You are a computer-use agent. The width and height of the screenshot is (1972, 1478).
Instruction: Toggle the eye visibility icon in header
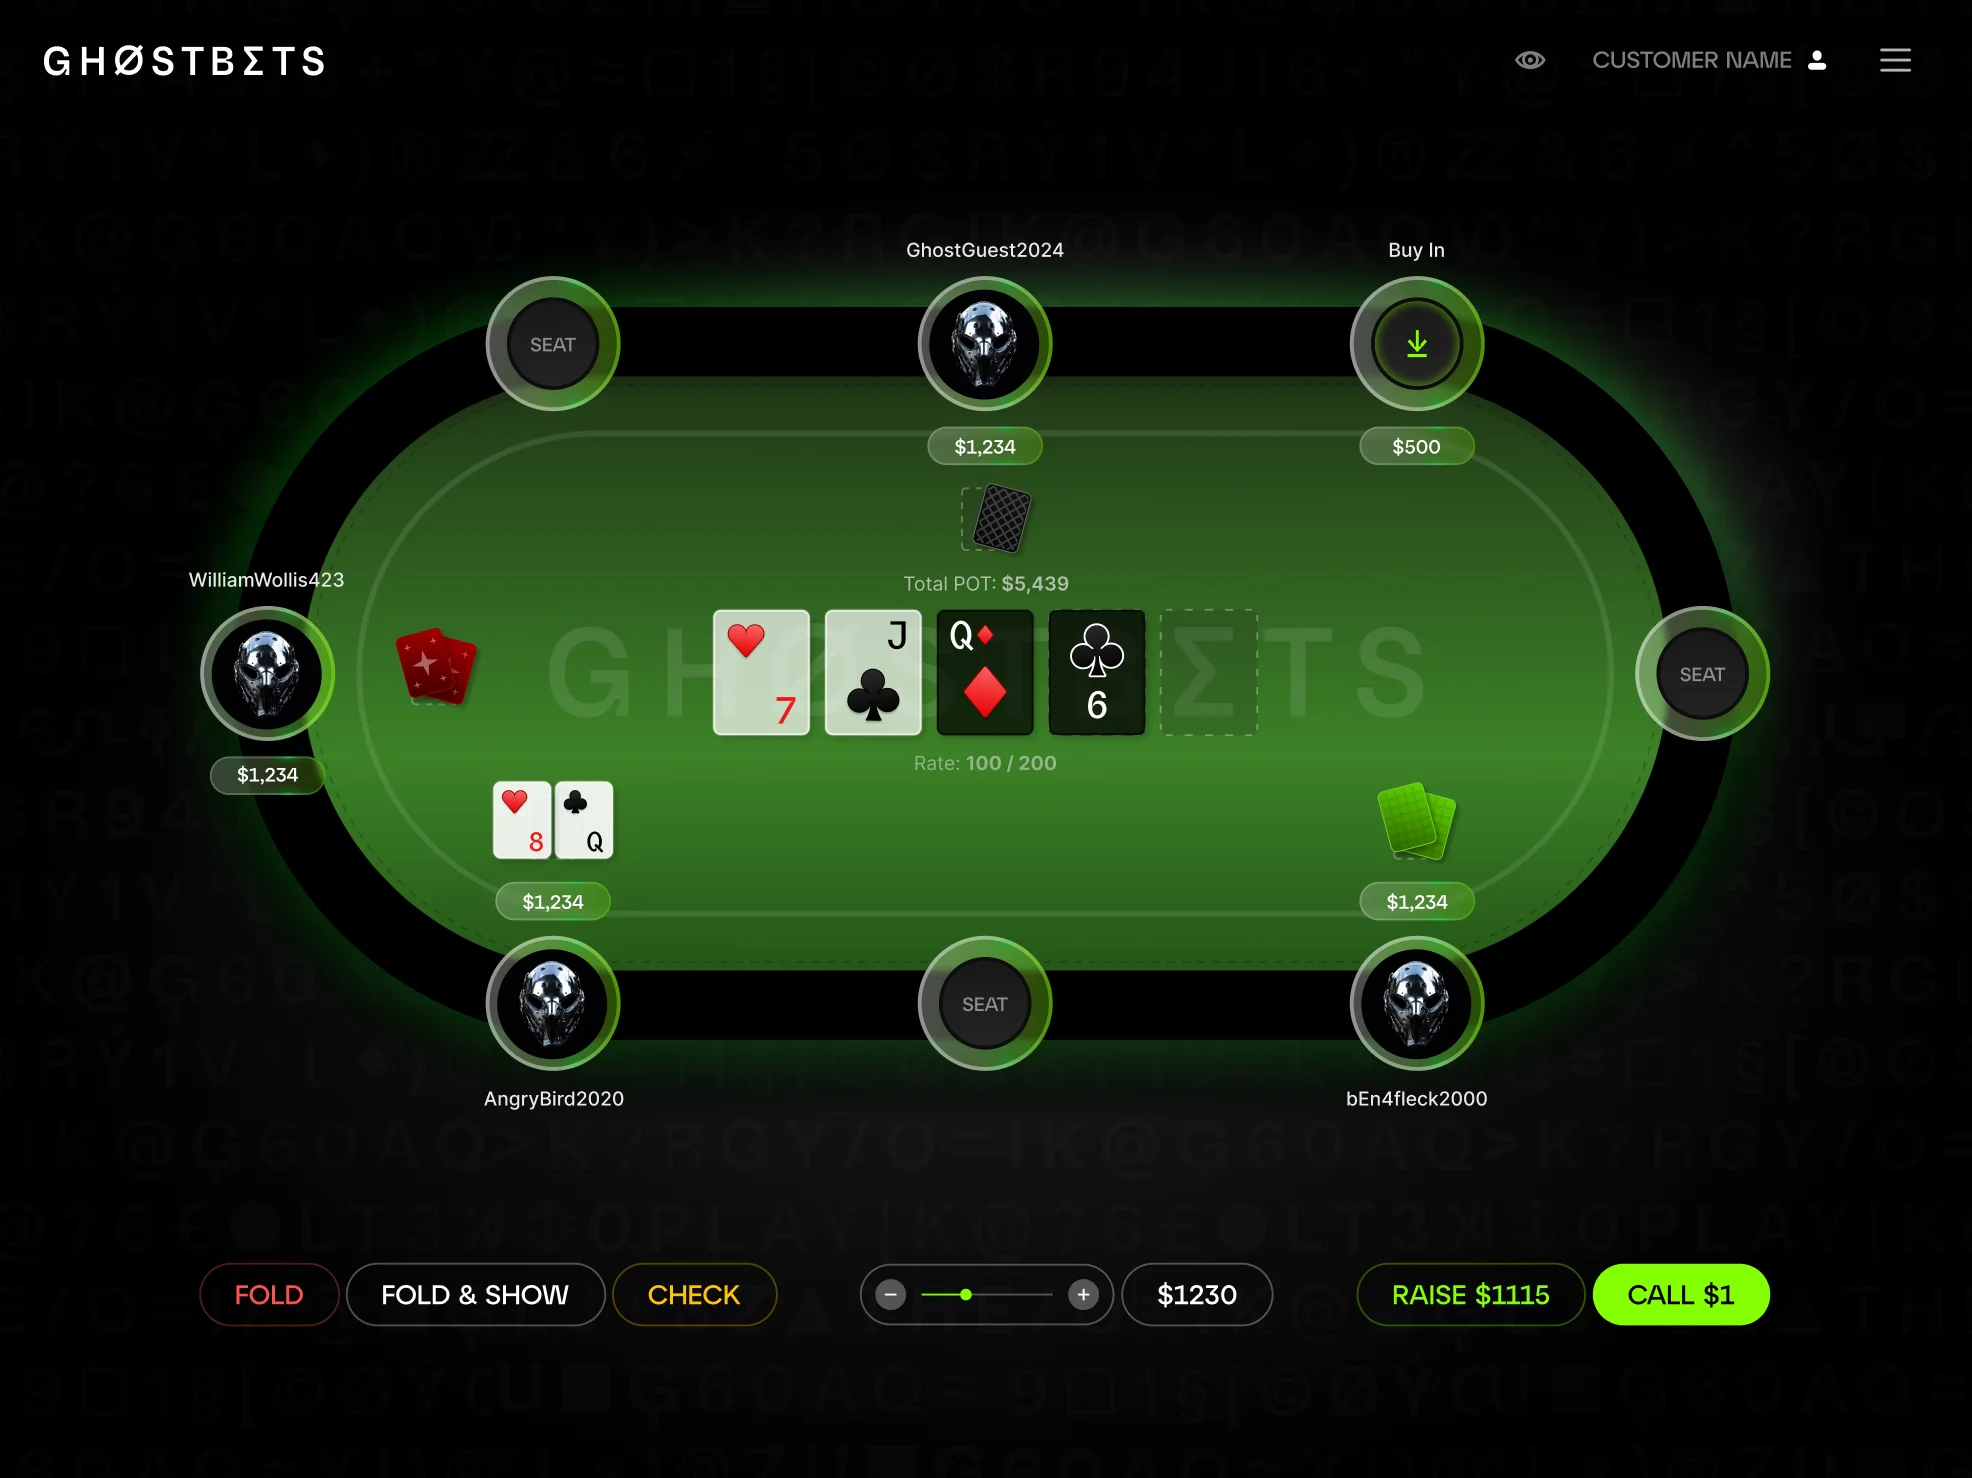click(x=1530, y=60)
